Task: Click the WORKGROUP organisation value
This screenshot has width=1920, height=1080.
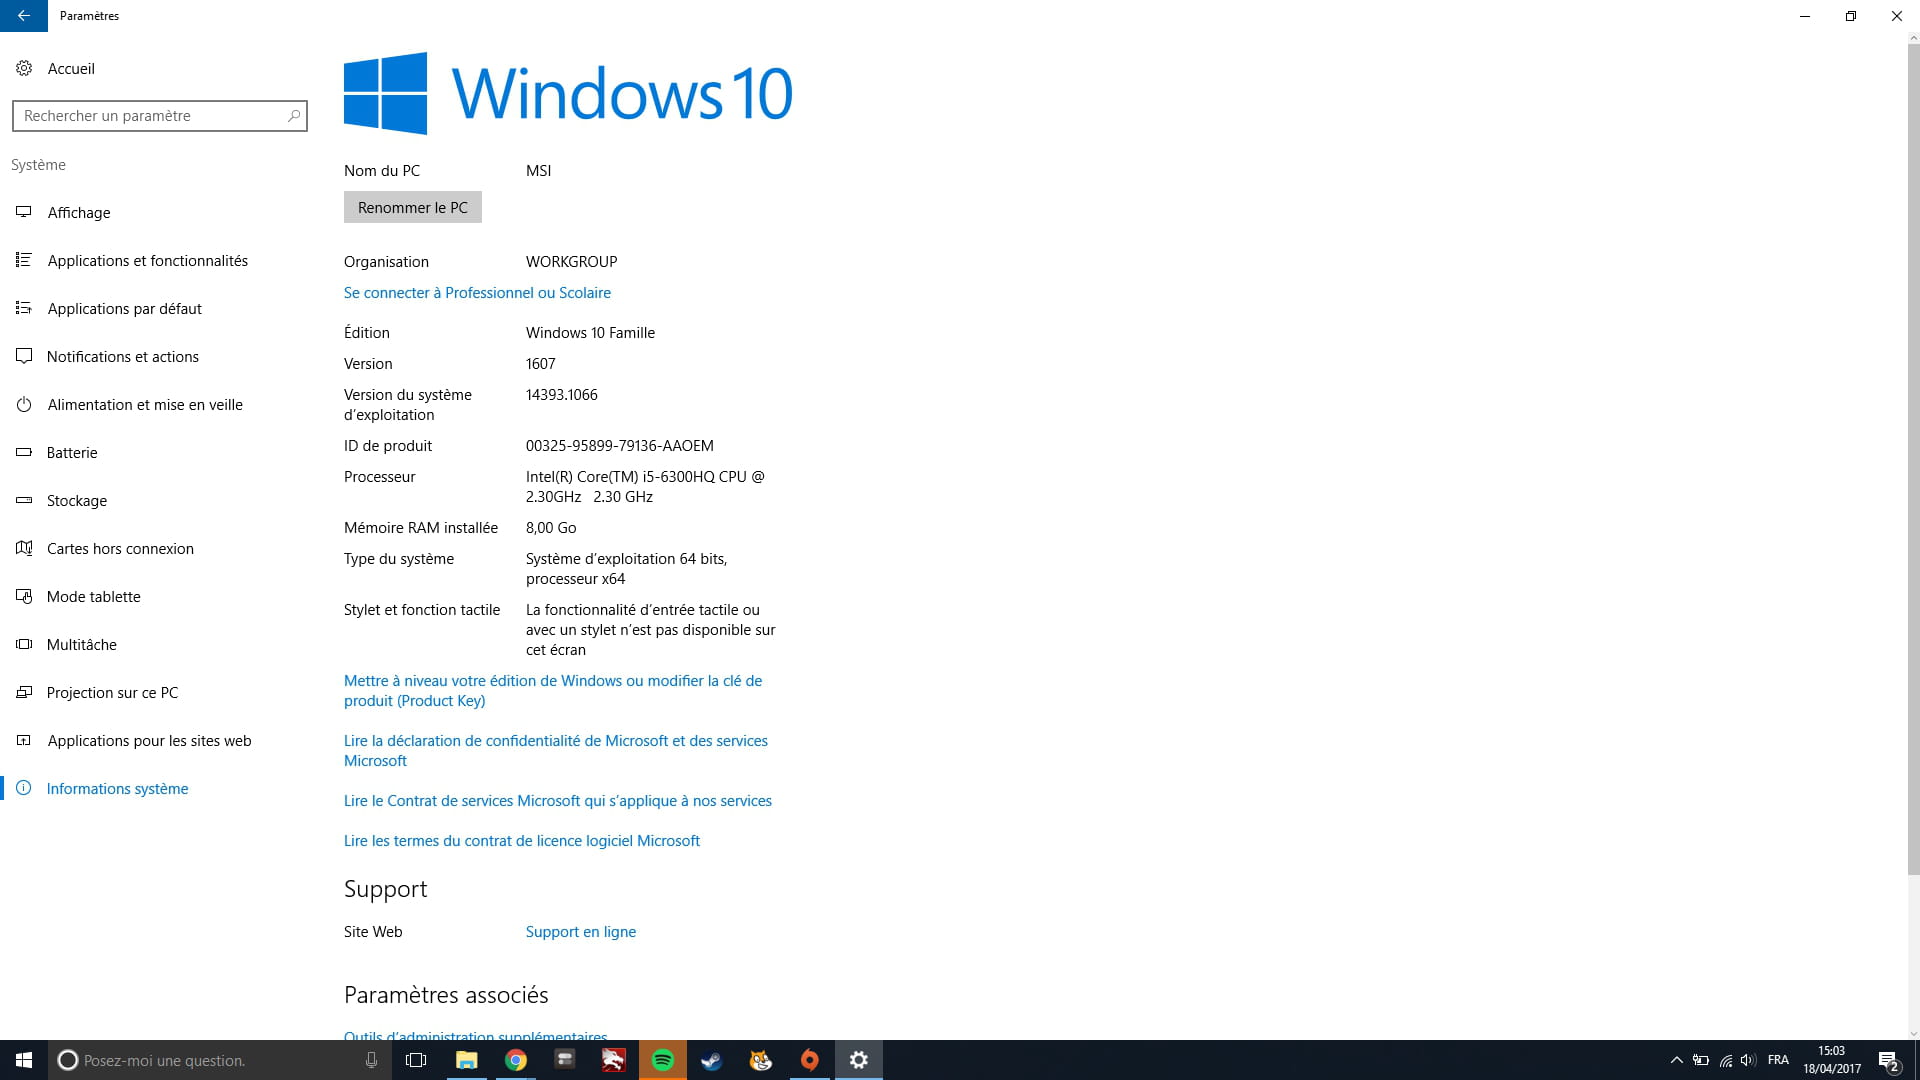Action: pos(572,261)
